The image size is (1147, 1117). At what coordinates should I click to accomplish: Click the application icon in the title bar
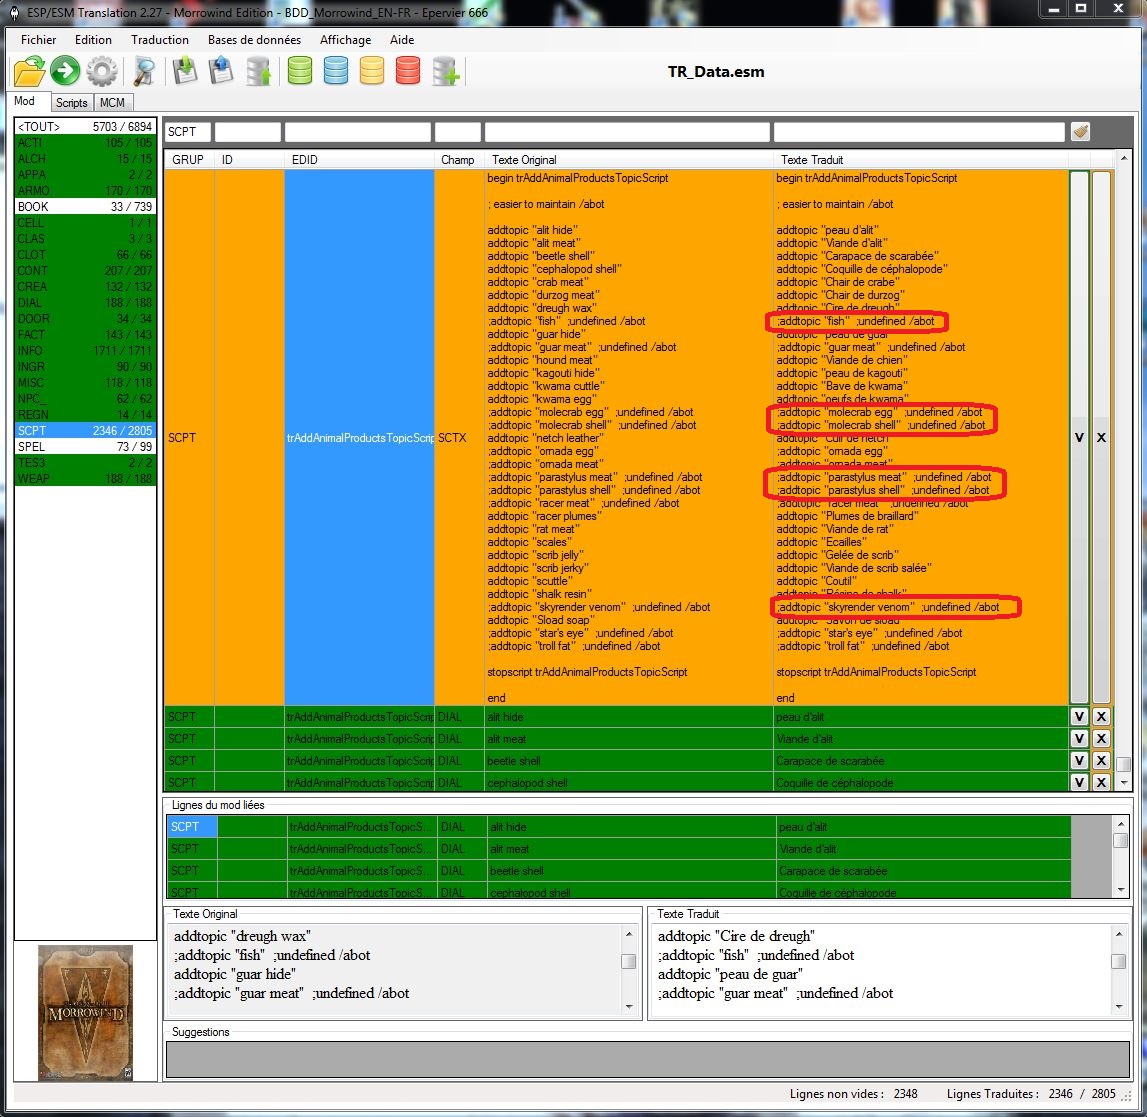pos(13,12)
